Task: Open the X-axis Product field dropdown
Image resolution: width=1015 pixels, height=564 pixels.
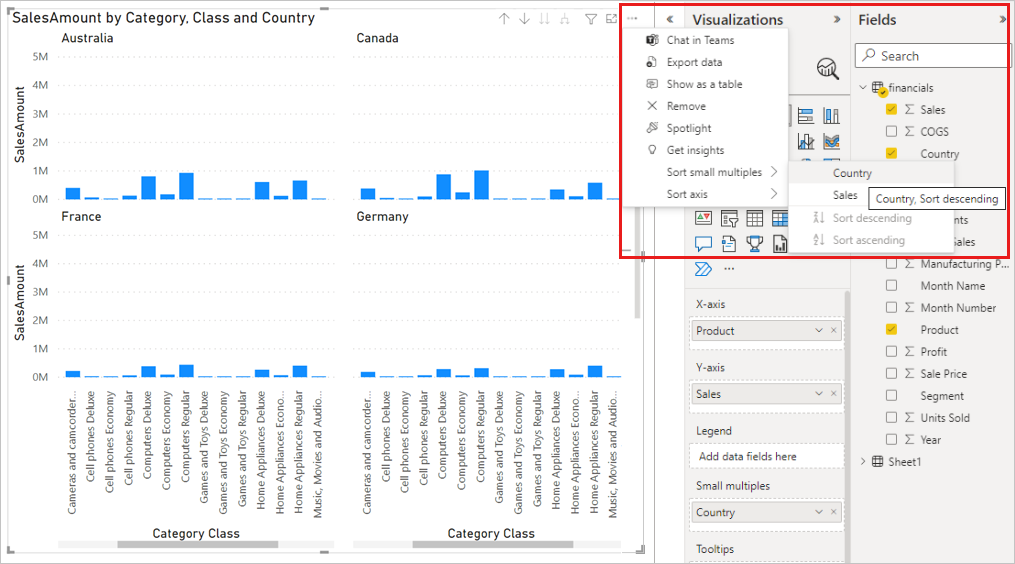Action: (x=819, y=330)
